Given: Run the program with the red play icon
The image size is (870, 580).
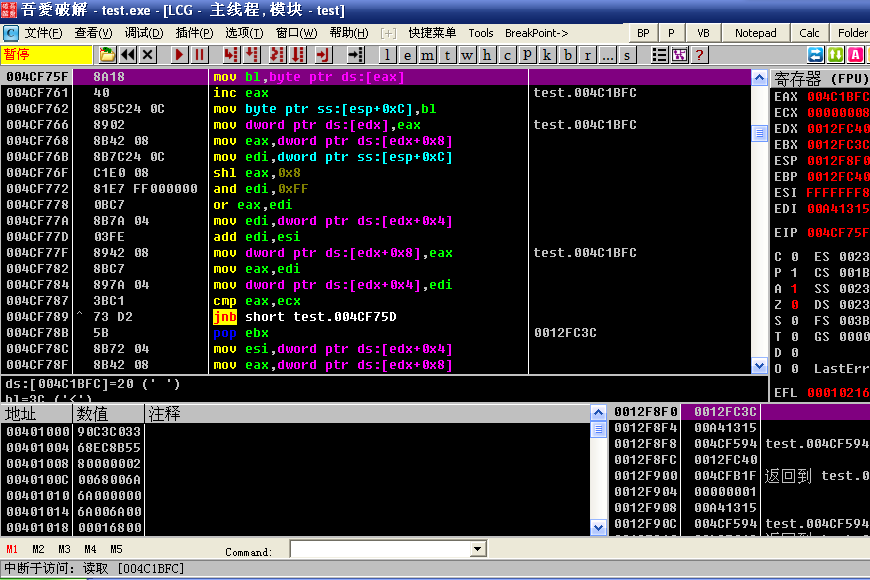Looking at the screenshot, I should 179,54.
